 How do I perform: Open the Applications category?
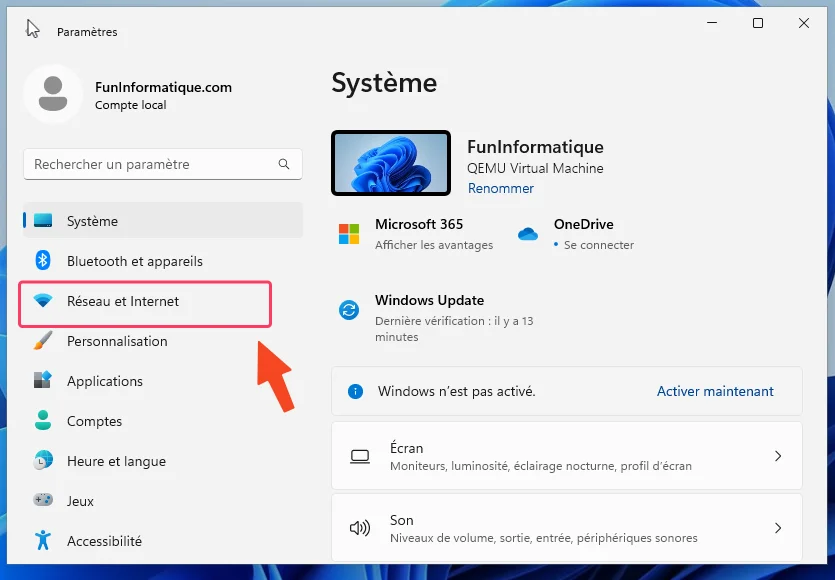(163, 381)
